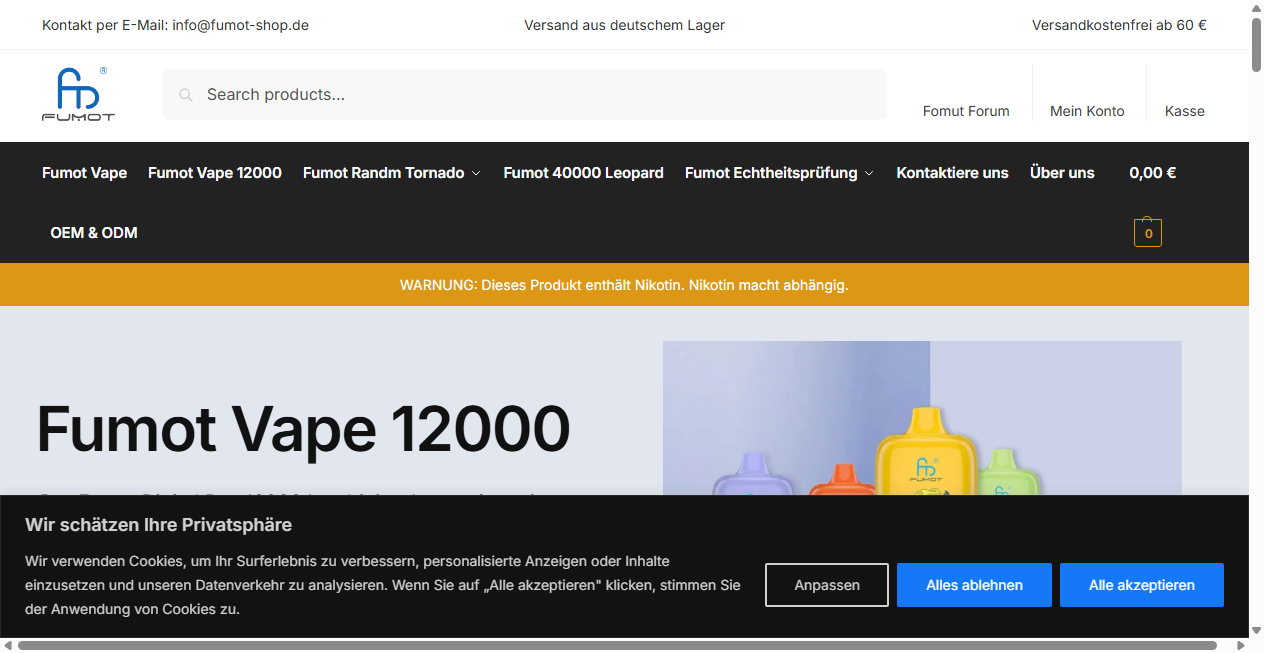Email info@fumot-shop.de via the header link
The height and width of the screenshot is (653, 1264).
click(x=240, y=25)
